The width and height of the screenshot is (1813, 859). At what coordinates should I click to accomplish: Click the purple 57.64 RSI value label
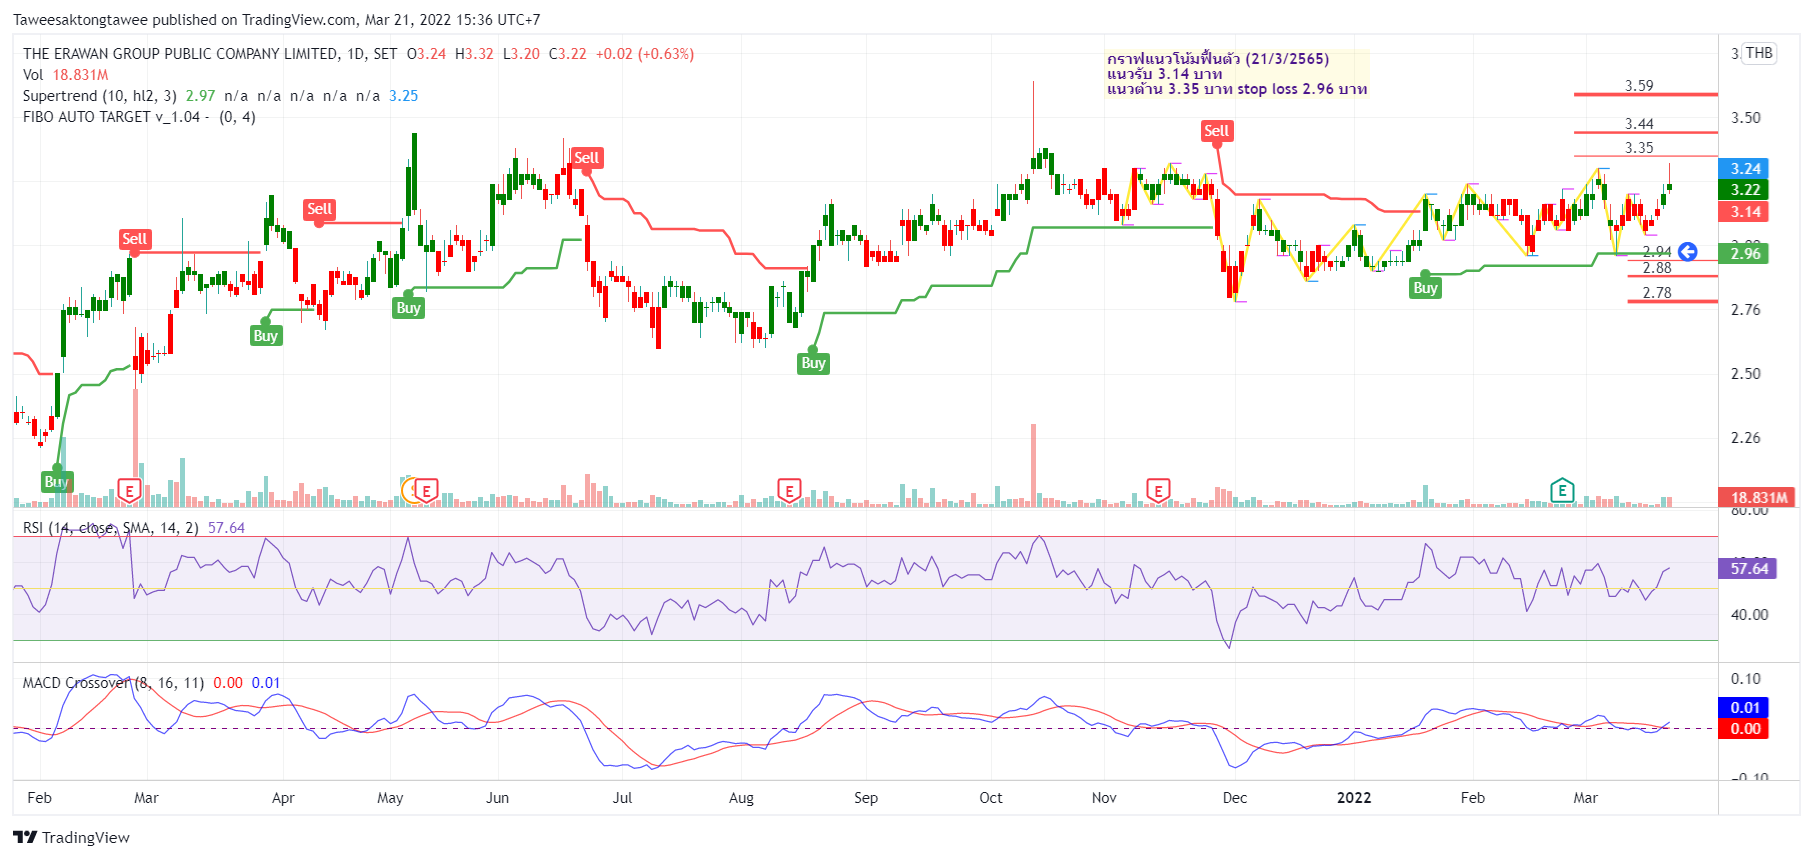pos(1748,569)
